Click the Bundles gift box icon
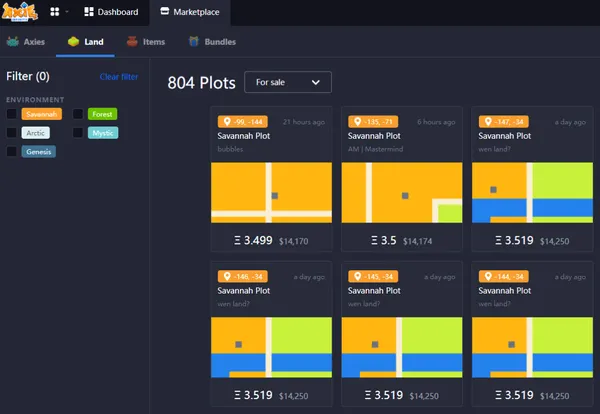The image size is (600, 414). pos(193,42)
